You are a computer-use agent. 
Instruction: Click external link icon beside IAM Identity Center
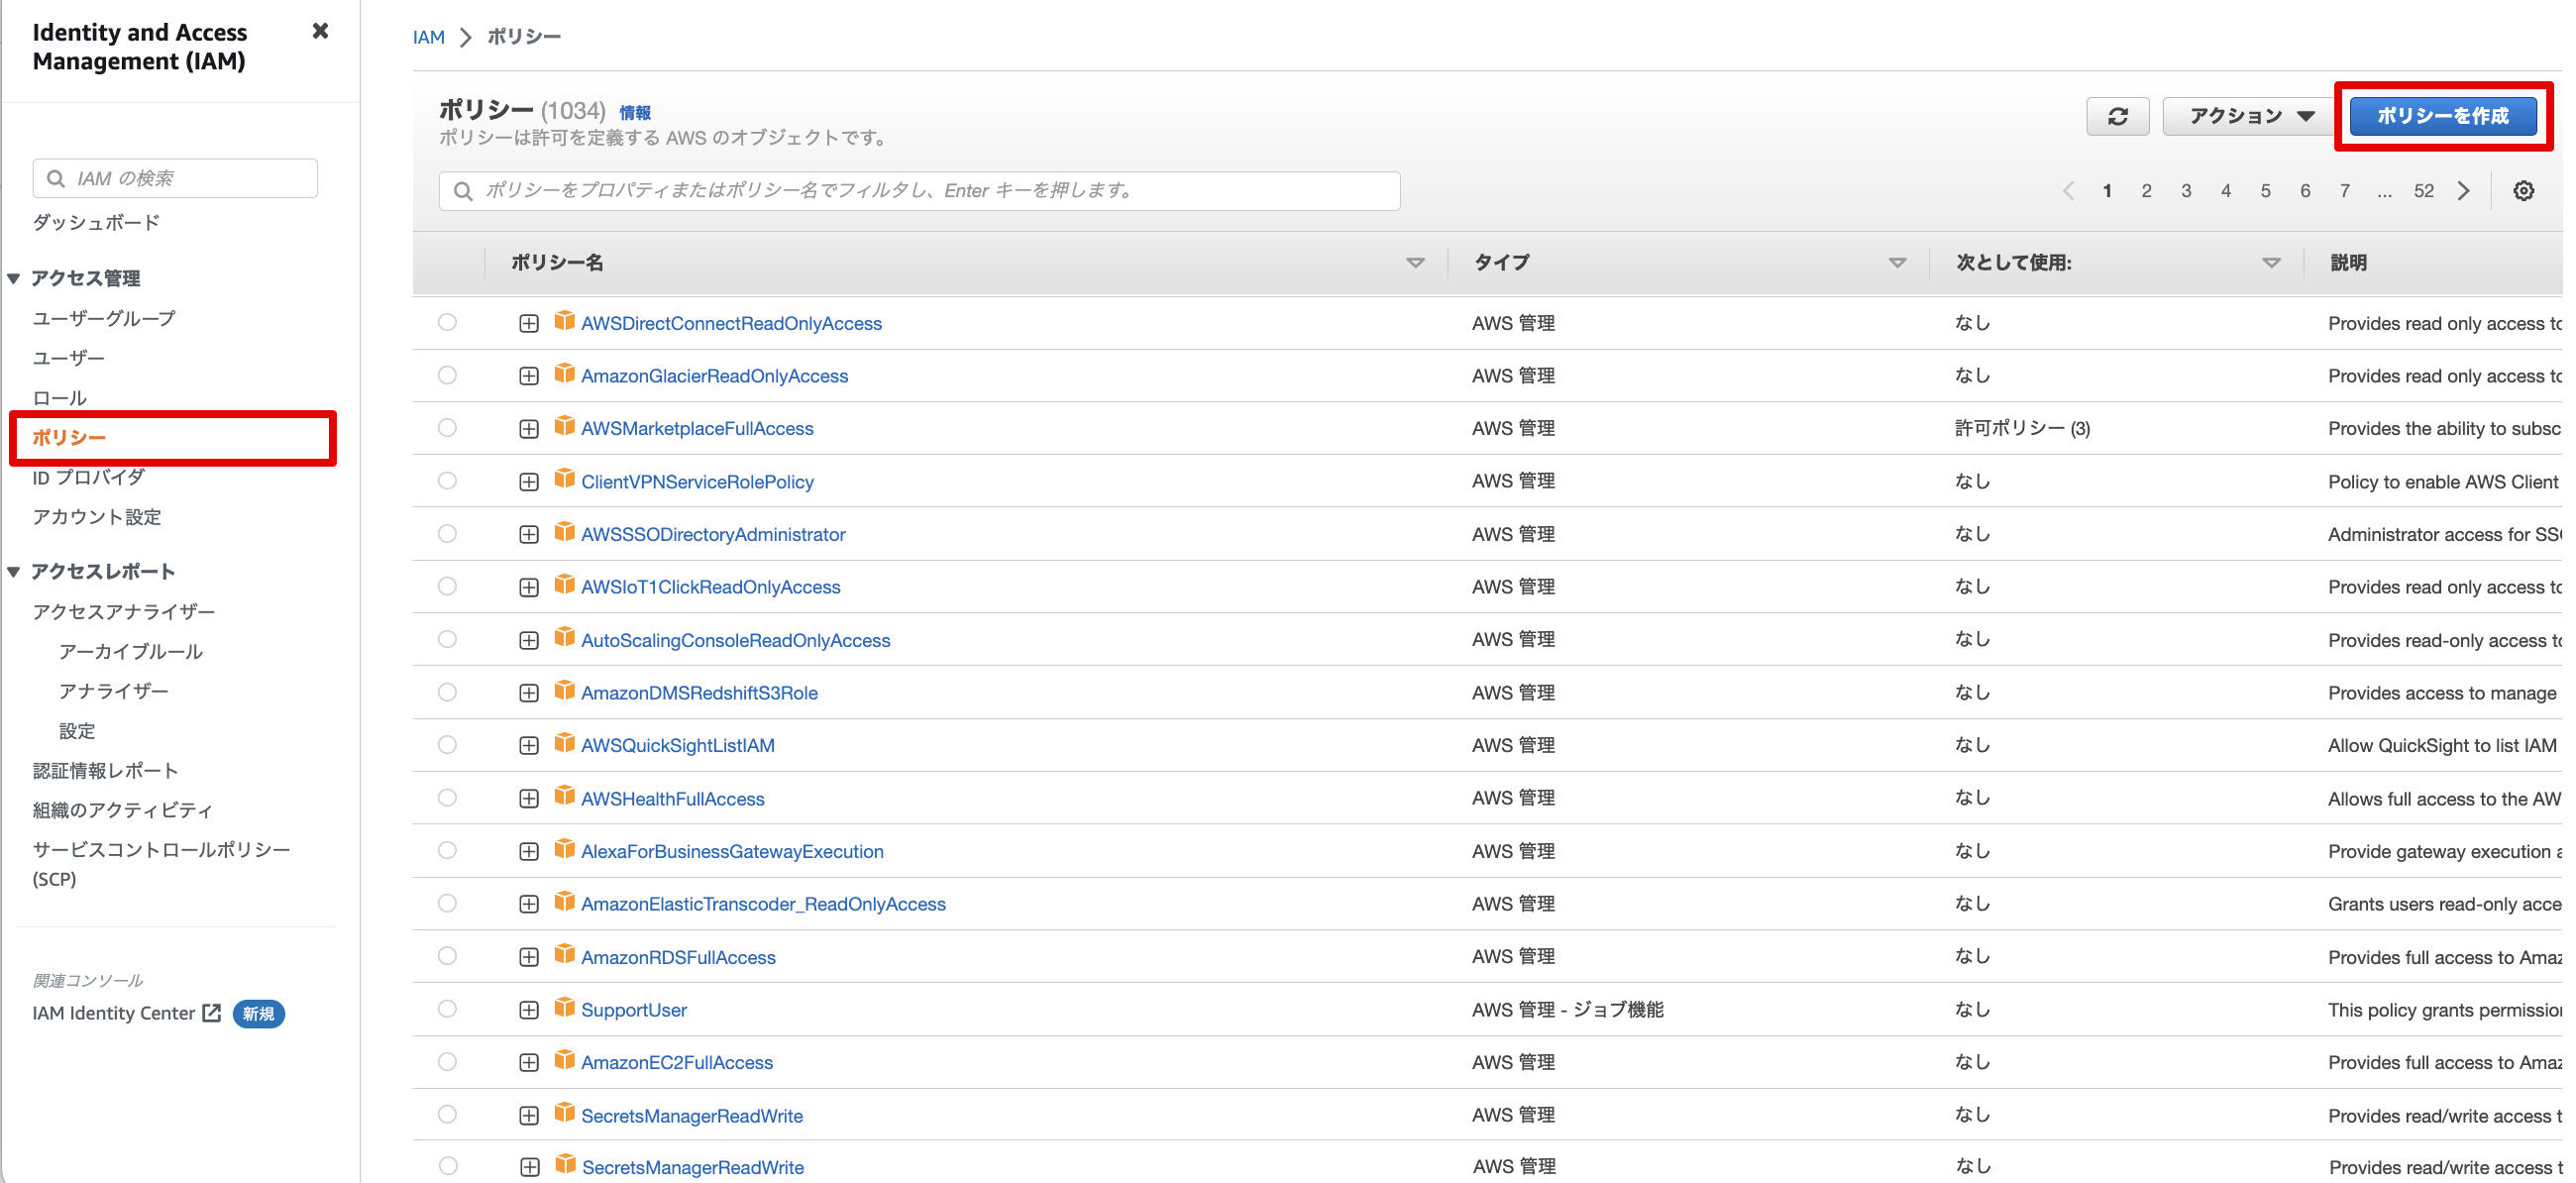point(211,1013)
